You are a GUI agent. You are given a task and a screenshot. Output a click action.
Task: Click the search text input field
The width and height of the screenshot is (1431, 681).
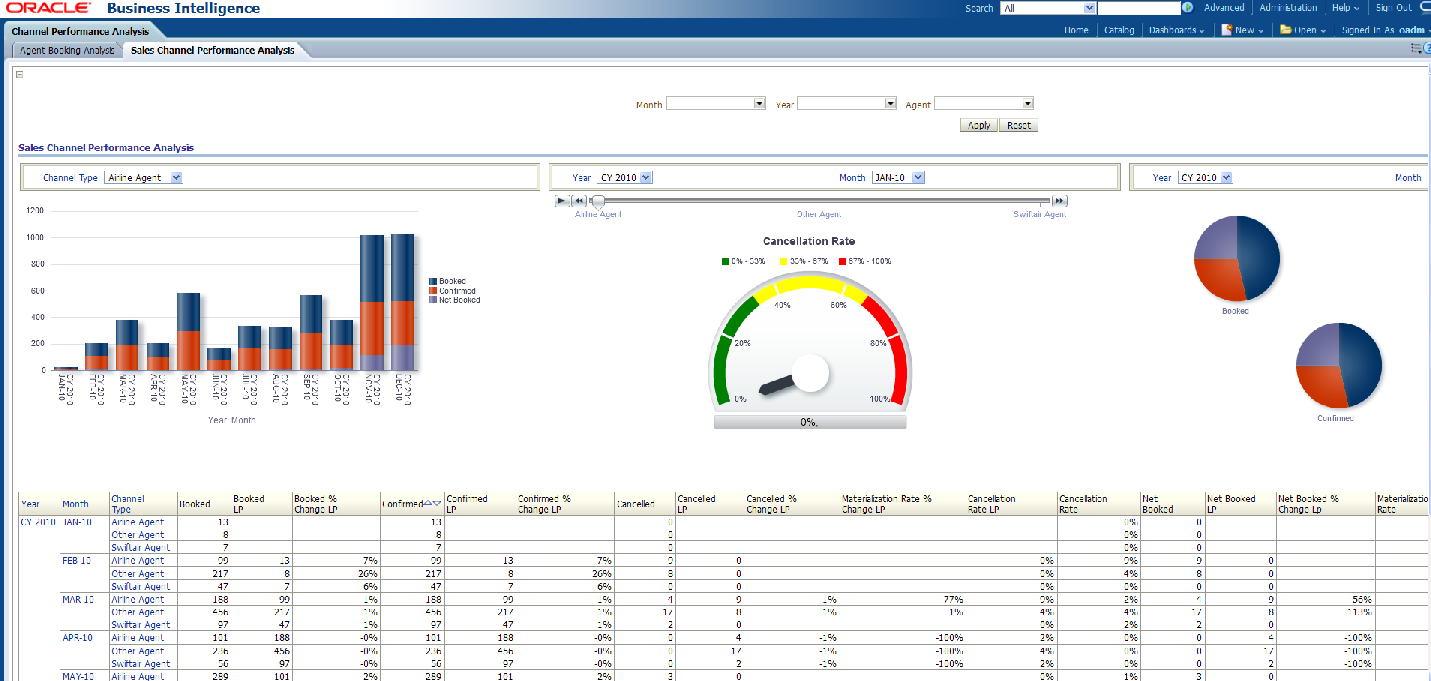pyautogui.click(x=1138, y=8)
